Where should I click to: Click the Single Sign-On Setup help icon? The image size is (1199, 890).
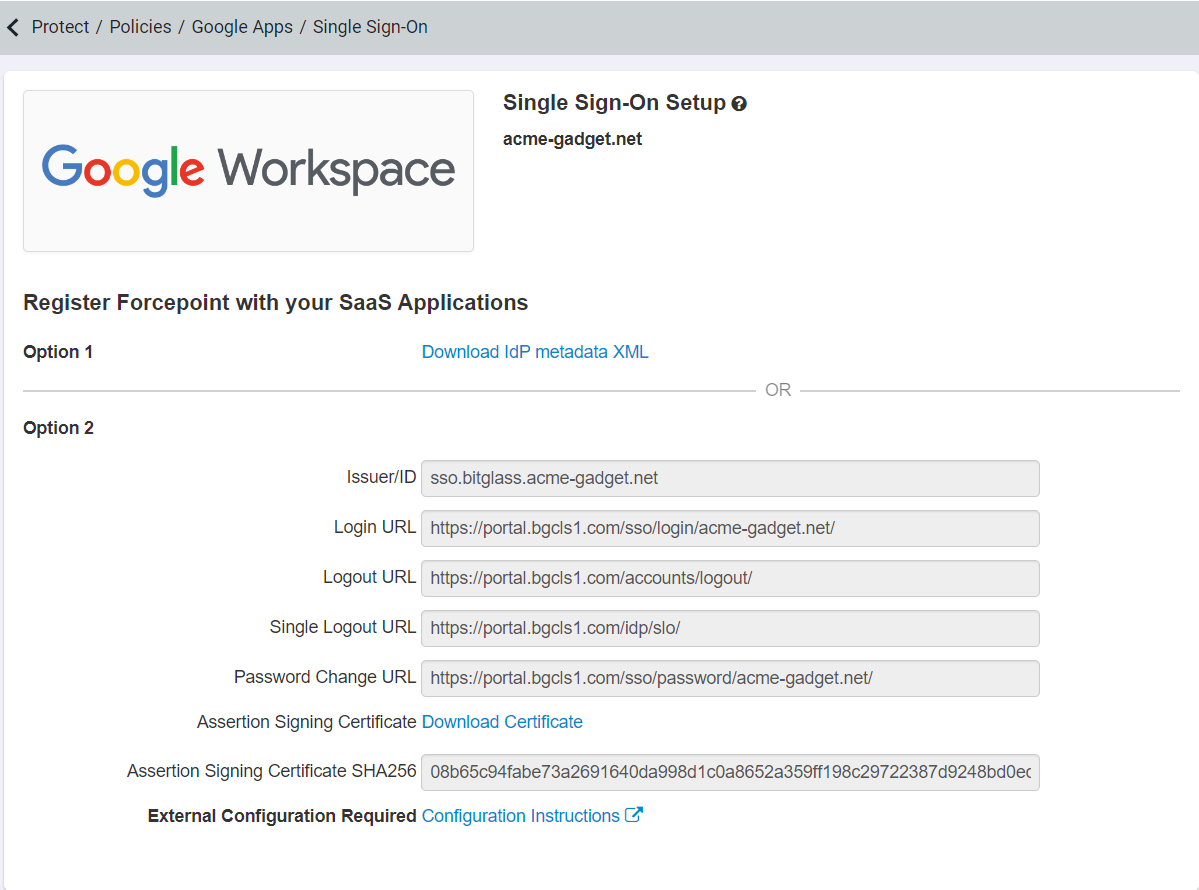tap(739, 104)
